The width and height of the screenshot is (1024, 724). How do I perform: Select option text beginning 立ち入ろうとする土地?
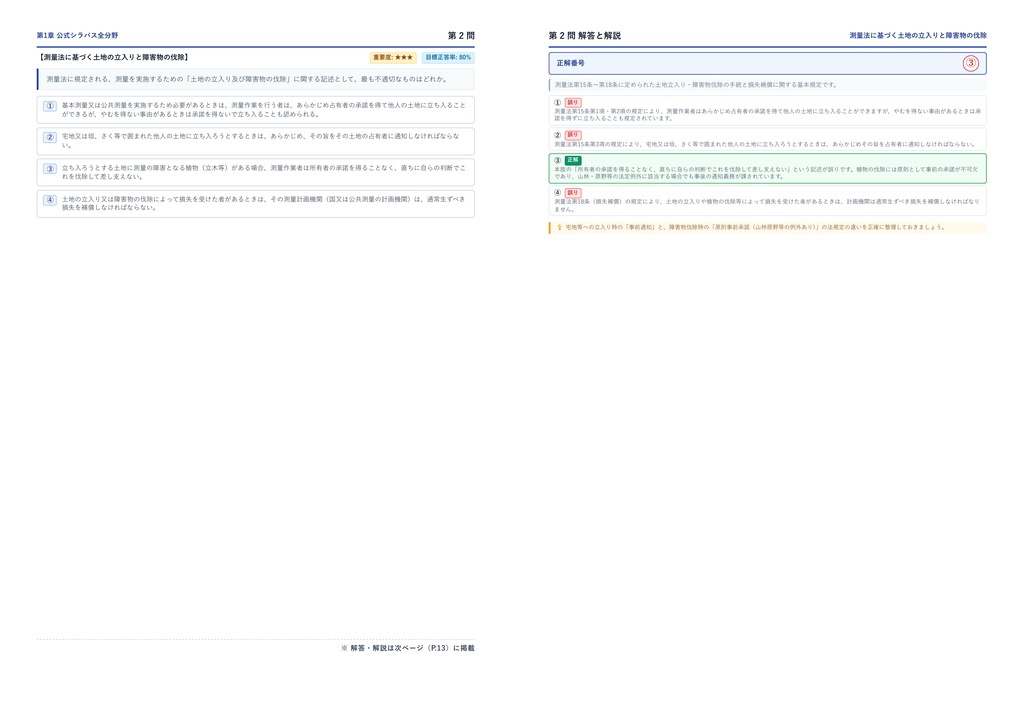click(264, 172)
